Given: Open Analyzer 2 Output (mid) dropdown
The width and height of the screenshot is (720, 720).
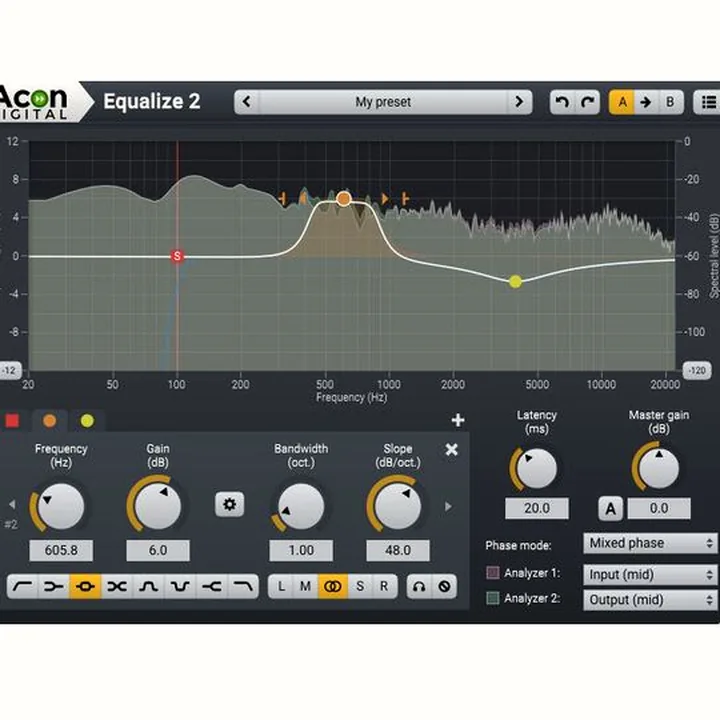Looking at the screenshot, I should pyautogui.click(x=650, y=600).
